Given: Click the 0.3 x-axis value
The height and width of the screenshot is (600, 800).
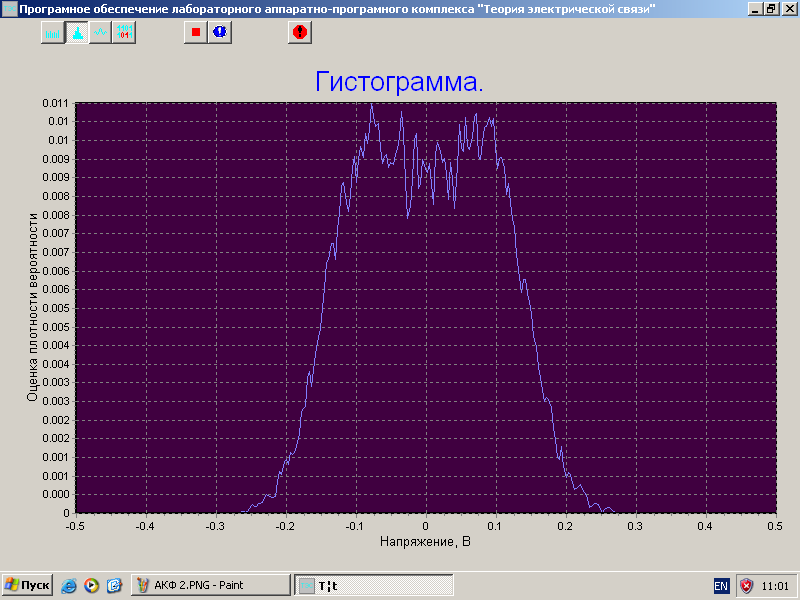Looking at the screenshot, I should click(635, 526).
